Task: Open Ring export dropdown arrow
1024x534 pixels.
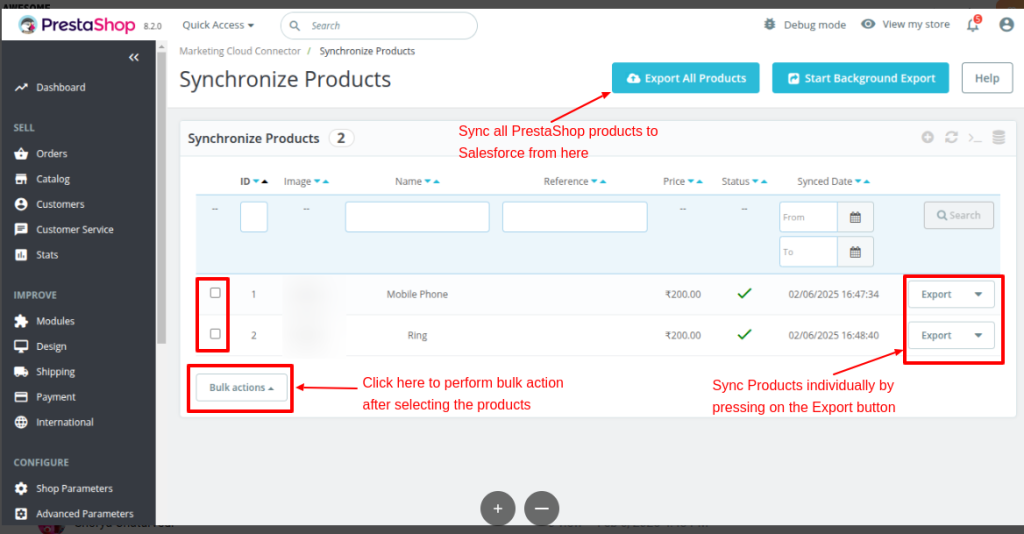Action: [x=978, y=336]
